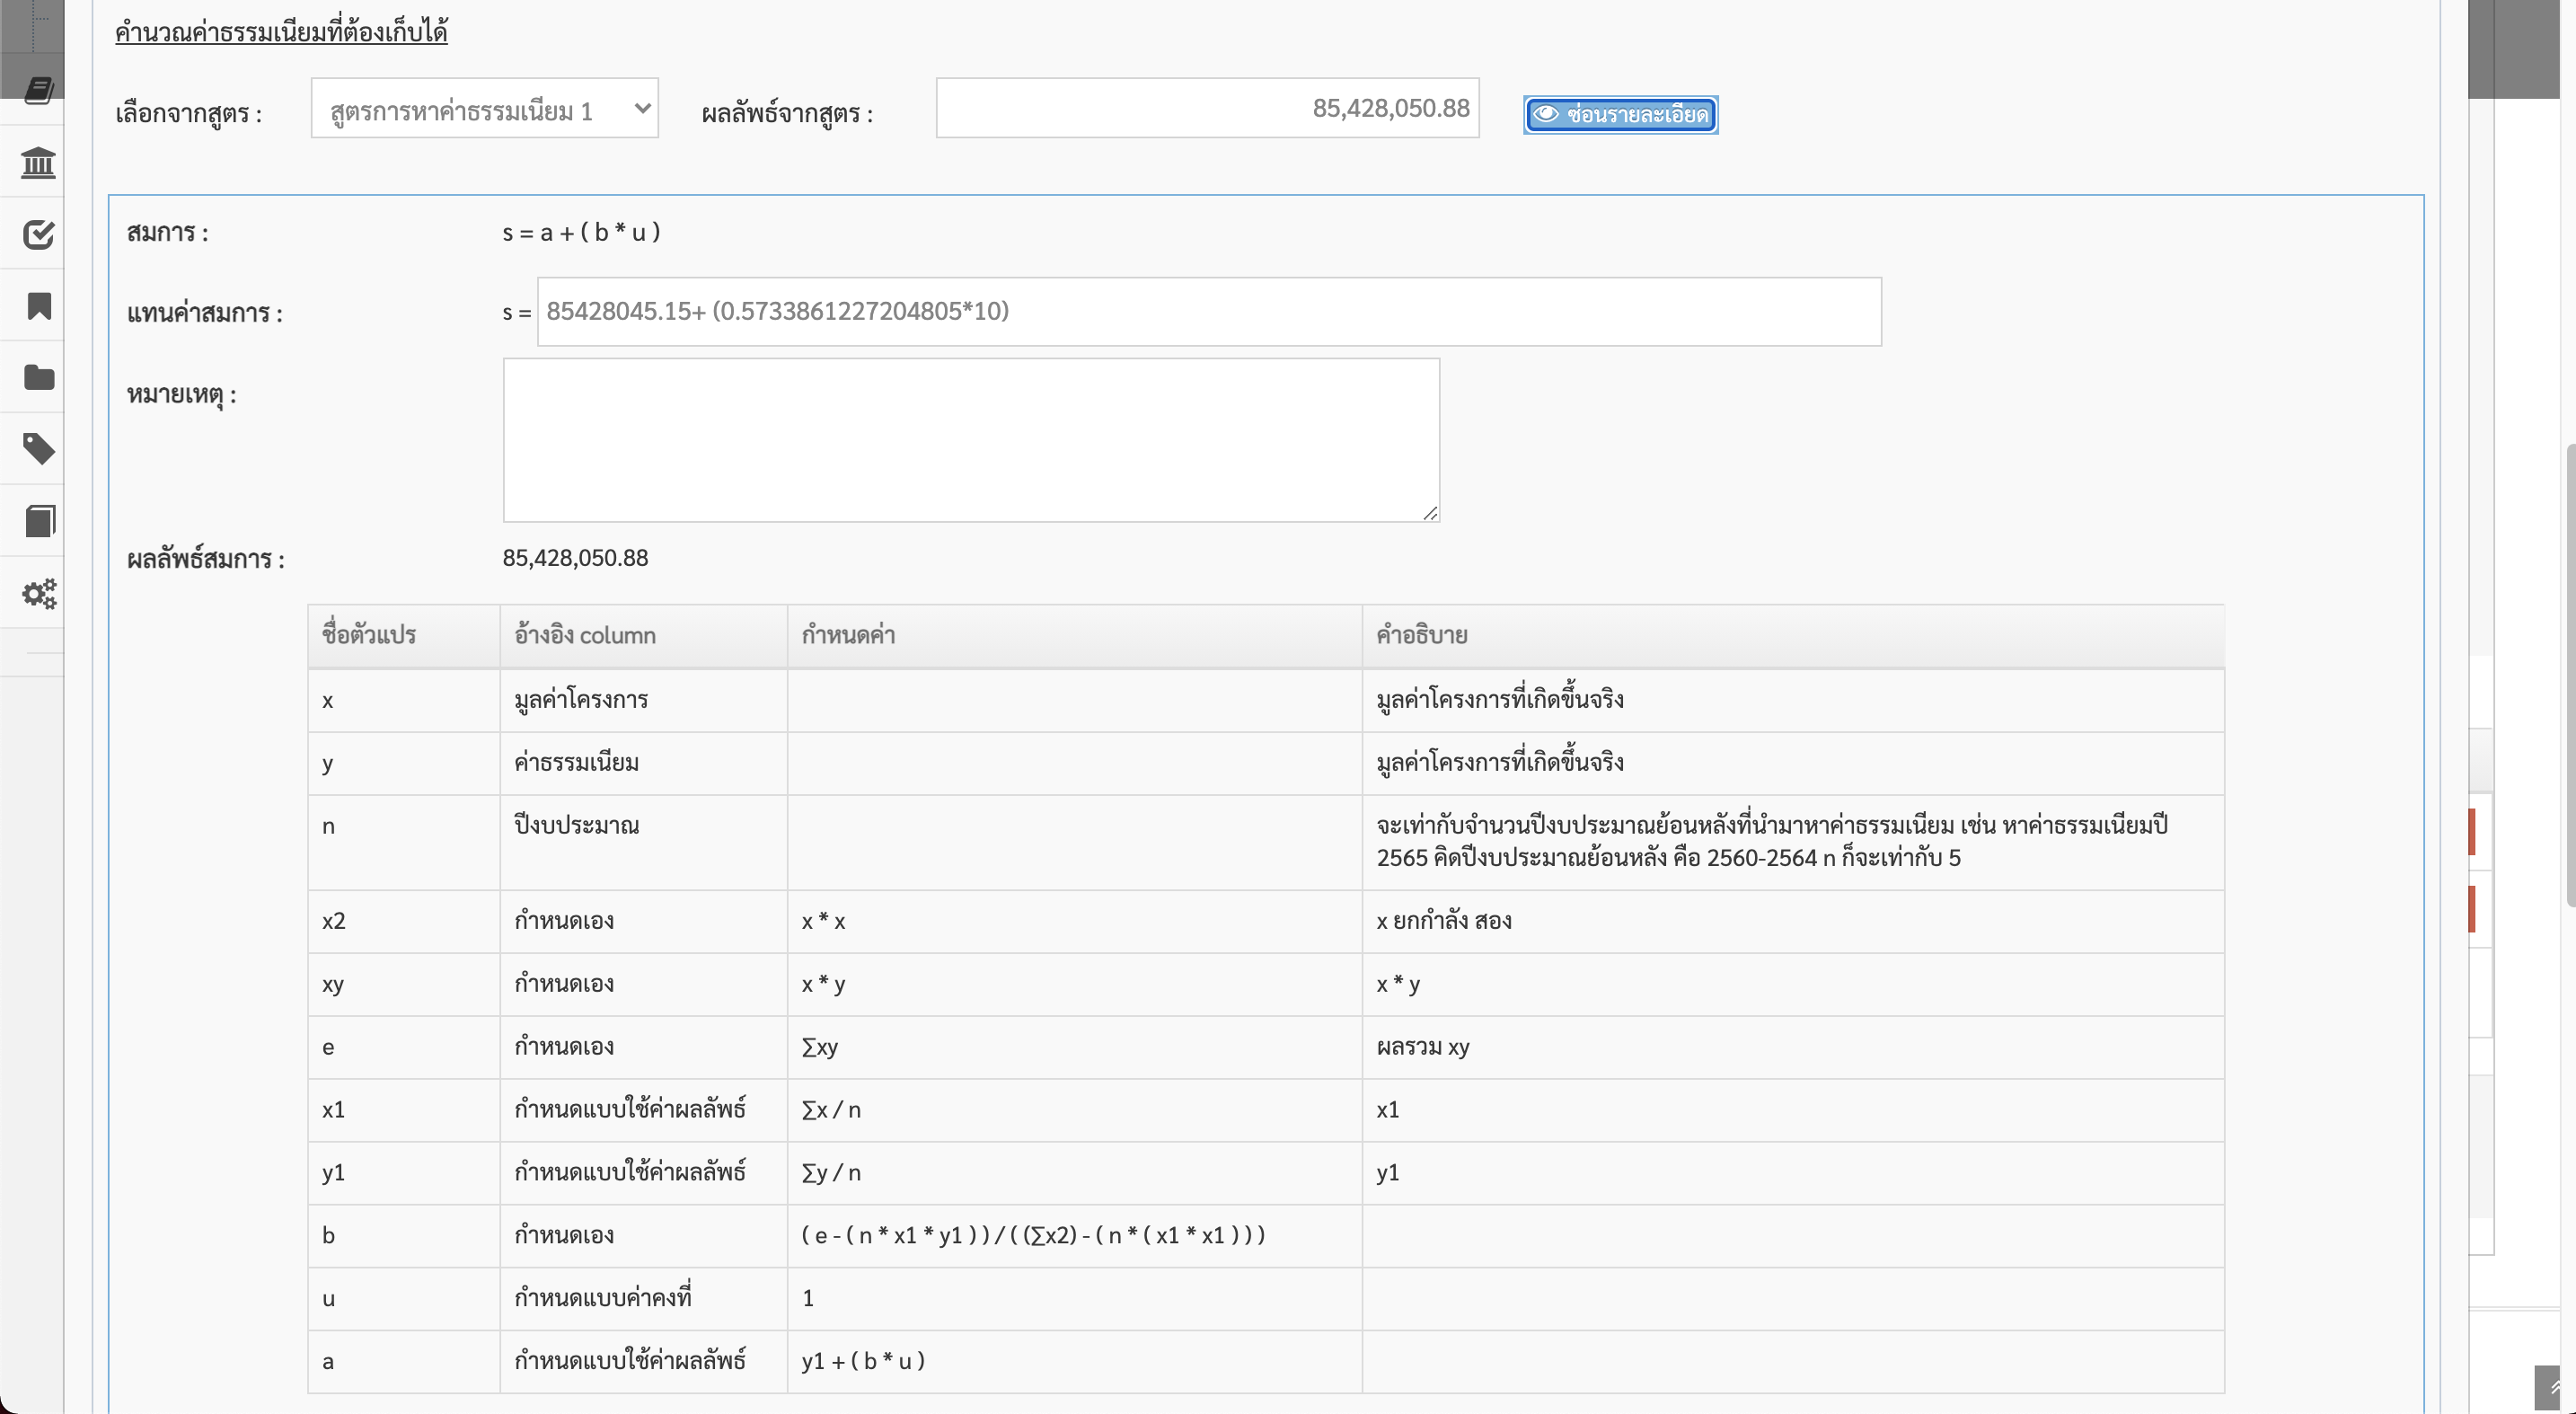Click the page vertical scrollbar on right edge
Screen dimensions: 2576x1414
tap(2570, 675)
